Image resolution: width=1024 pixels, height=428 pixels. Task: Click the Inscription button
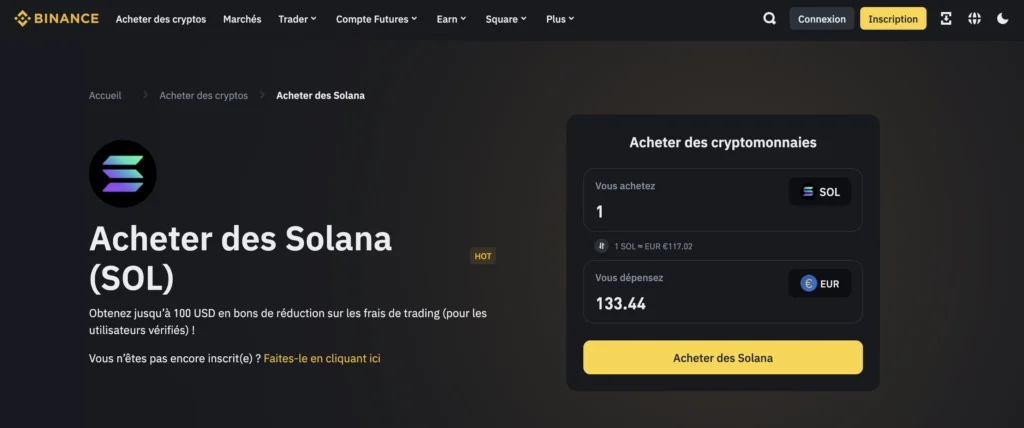click(x=893, y=19)
